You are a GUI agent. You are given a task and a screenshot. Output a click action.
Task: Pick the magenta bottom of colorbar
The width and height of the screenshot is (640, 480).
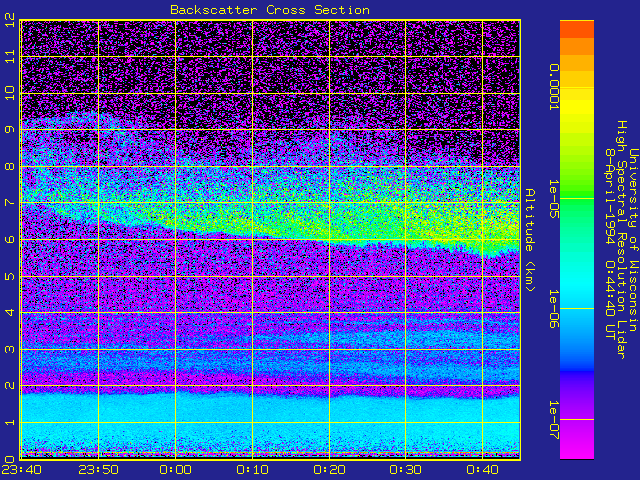577,441
